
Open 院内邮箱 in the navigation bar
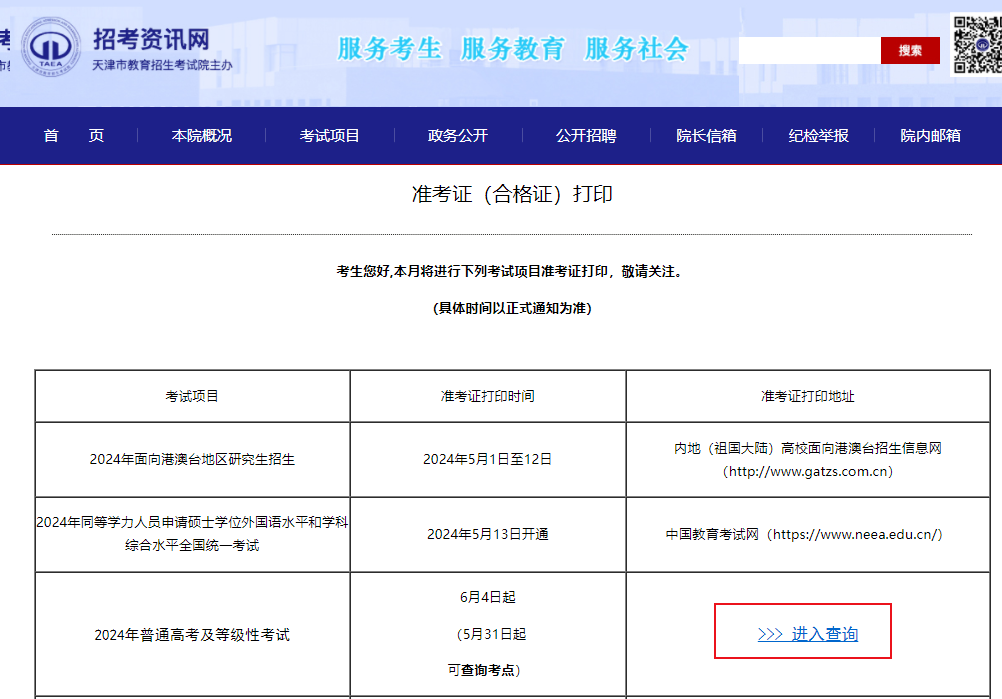click(x=930, y=136)
